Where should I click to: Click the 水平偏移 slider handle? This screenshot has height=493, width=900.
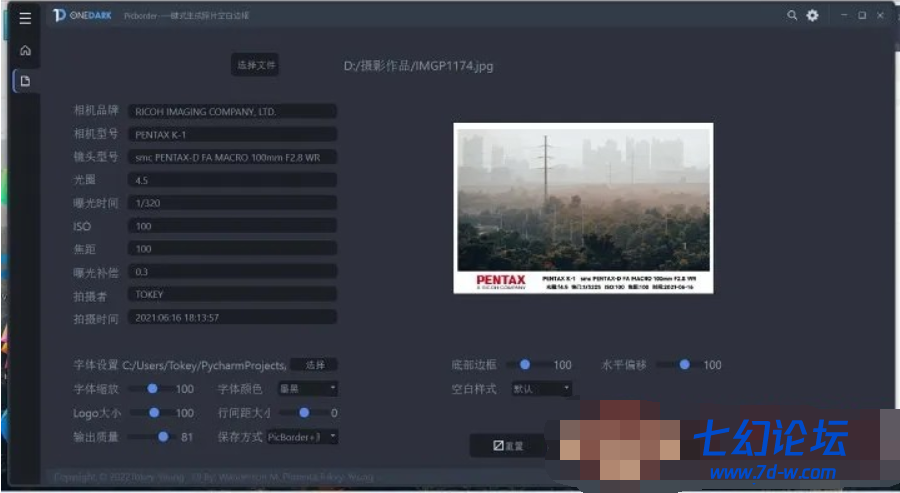tap(685, 365)
